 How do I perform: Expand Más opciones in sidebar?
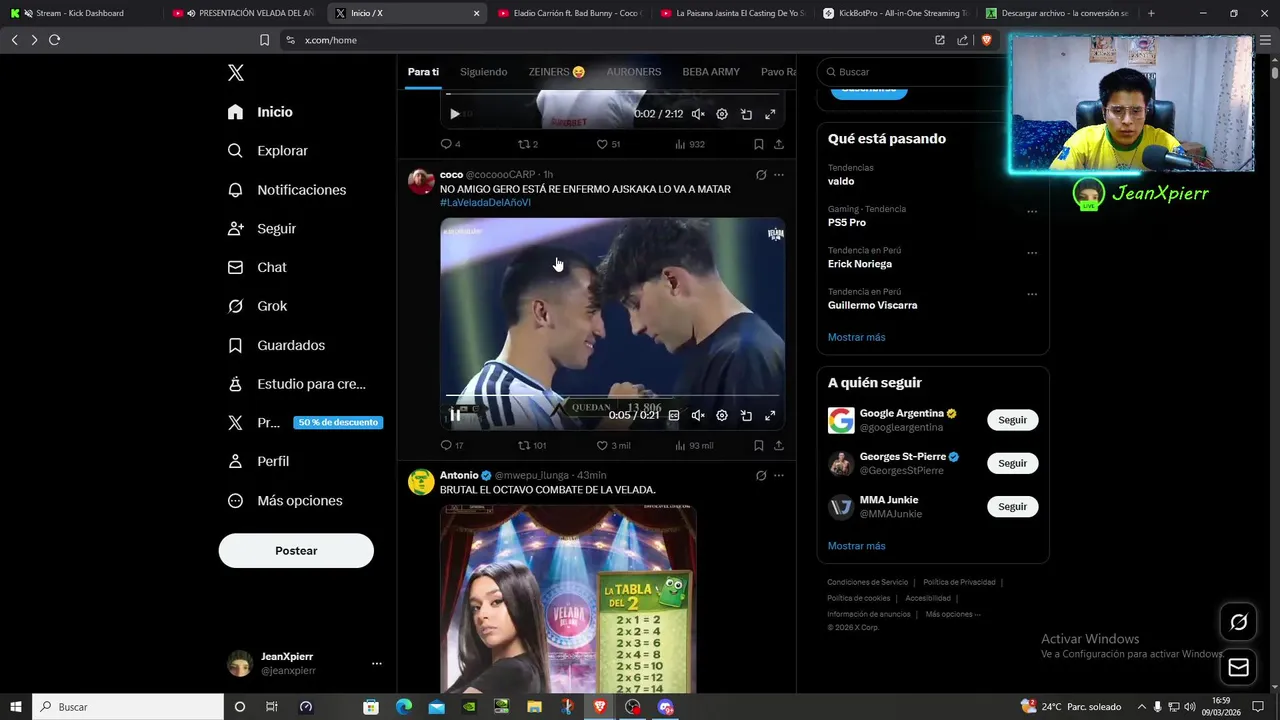(x=285, y=501)
